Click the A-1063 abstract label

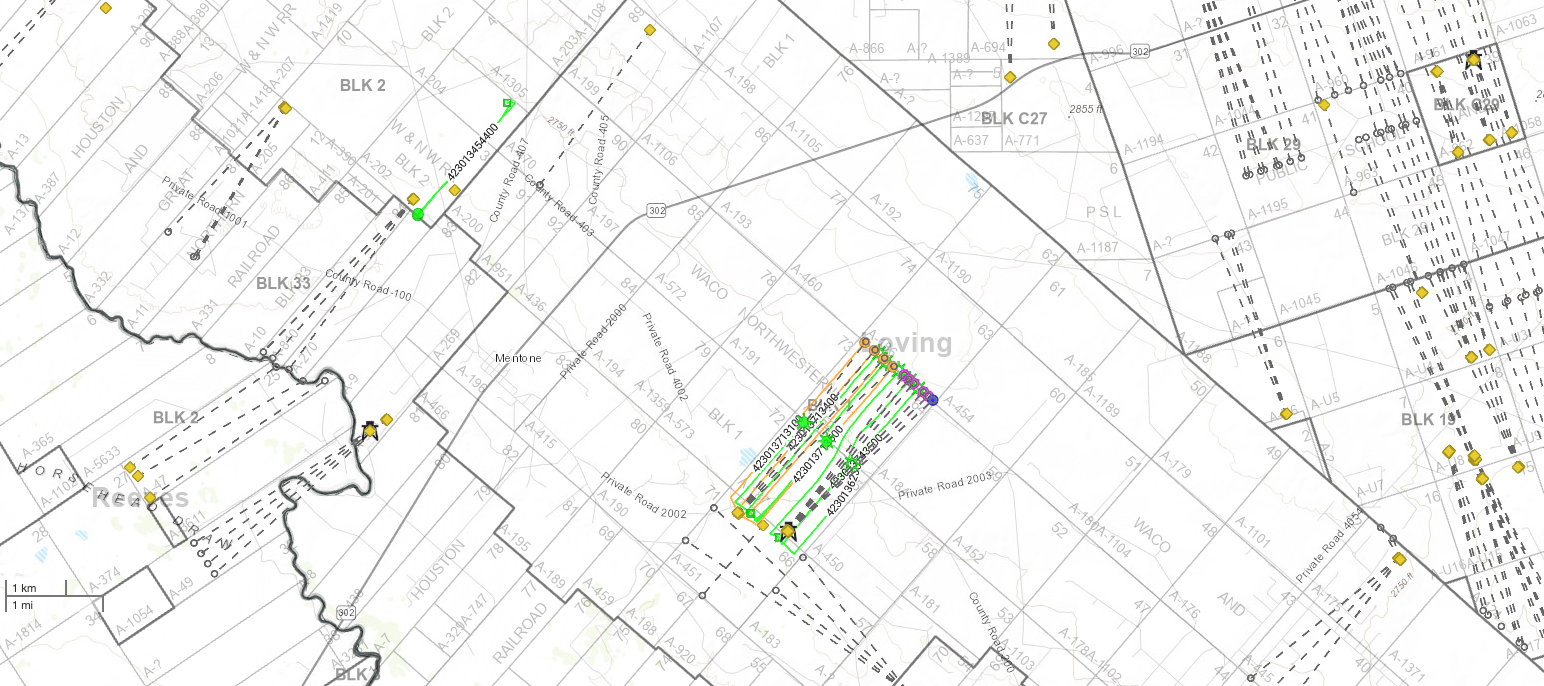point(1516,23)
